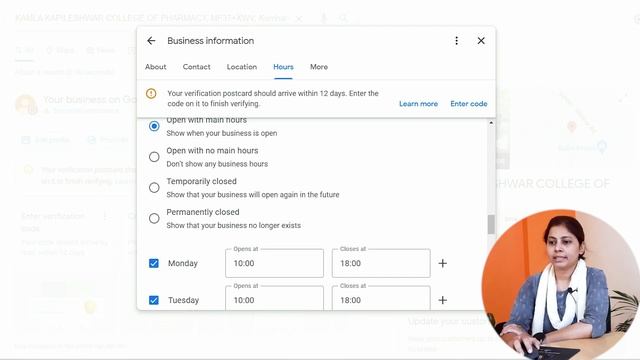This screenshot has width=640, height=360.
Task: Switch to the About tab
Action: pyautogui.click(x=156, y=67)
